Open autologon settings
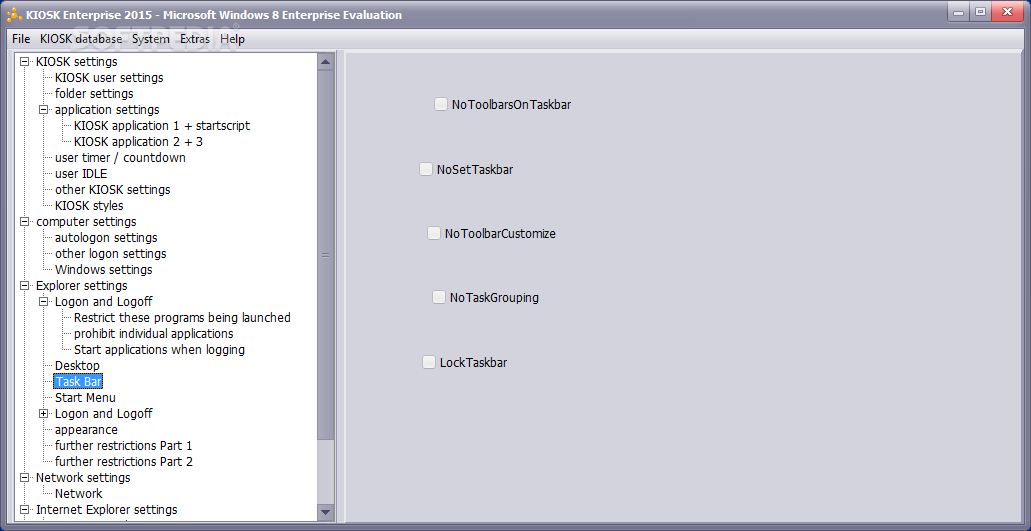This screenshot has height=531, width=1031. (x=106, y=237)
